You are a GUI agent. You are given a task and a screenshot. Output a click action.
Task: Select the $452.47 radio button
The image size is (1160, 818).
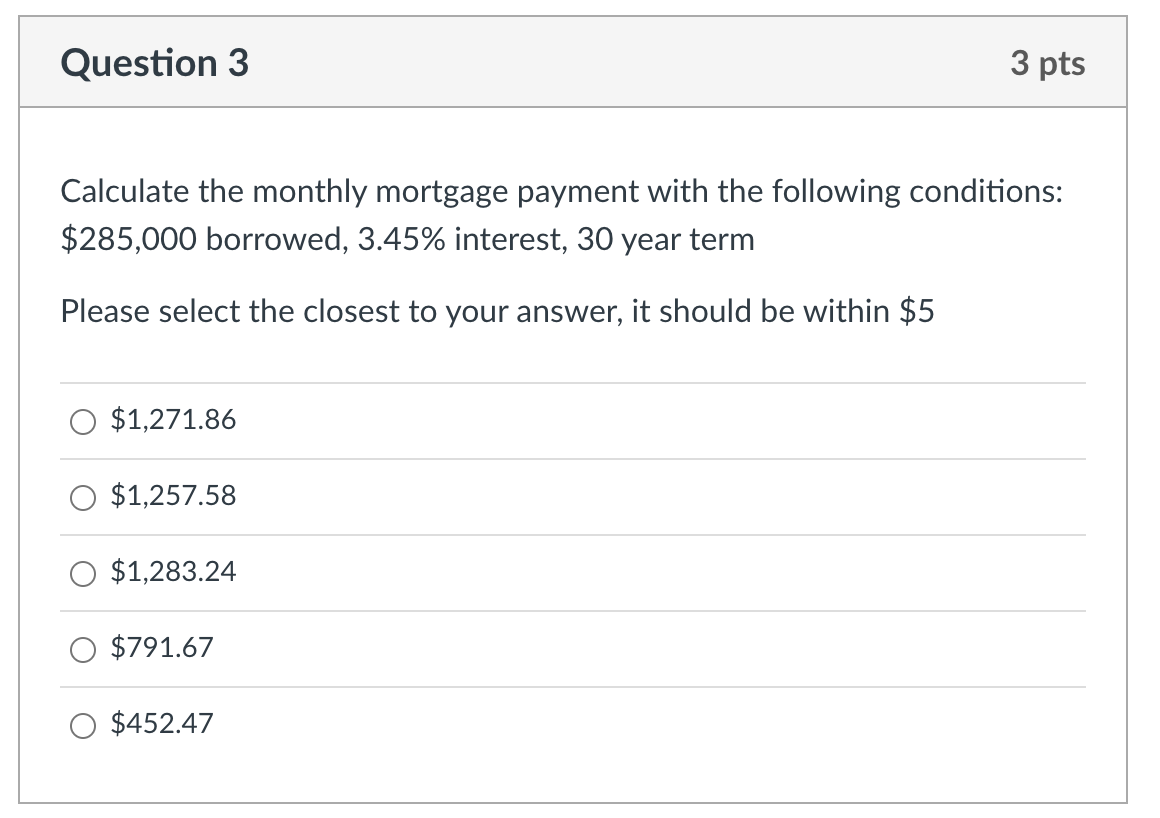[x=82, y=726]
